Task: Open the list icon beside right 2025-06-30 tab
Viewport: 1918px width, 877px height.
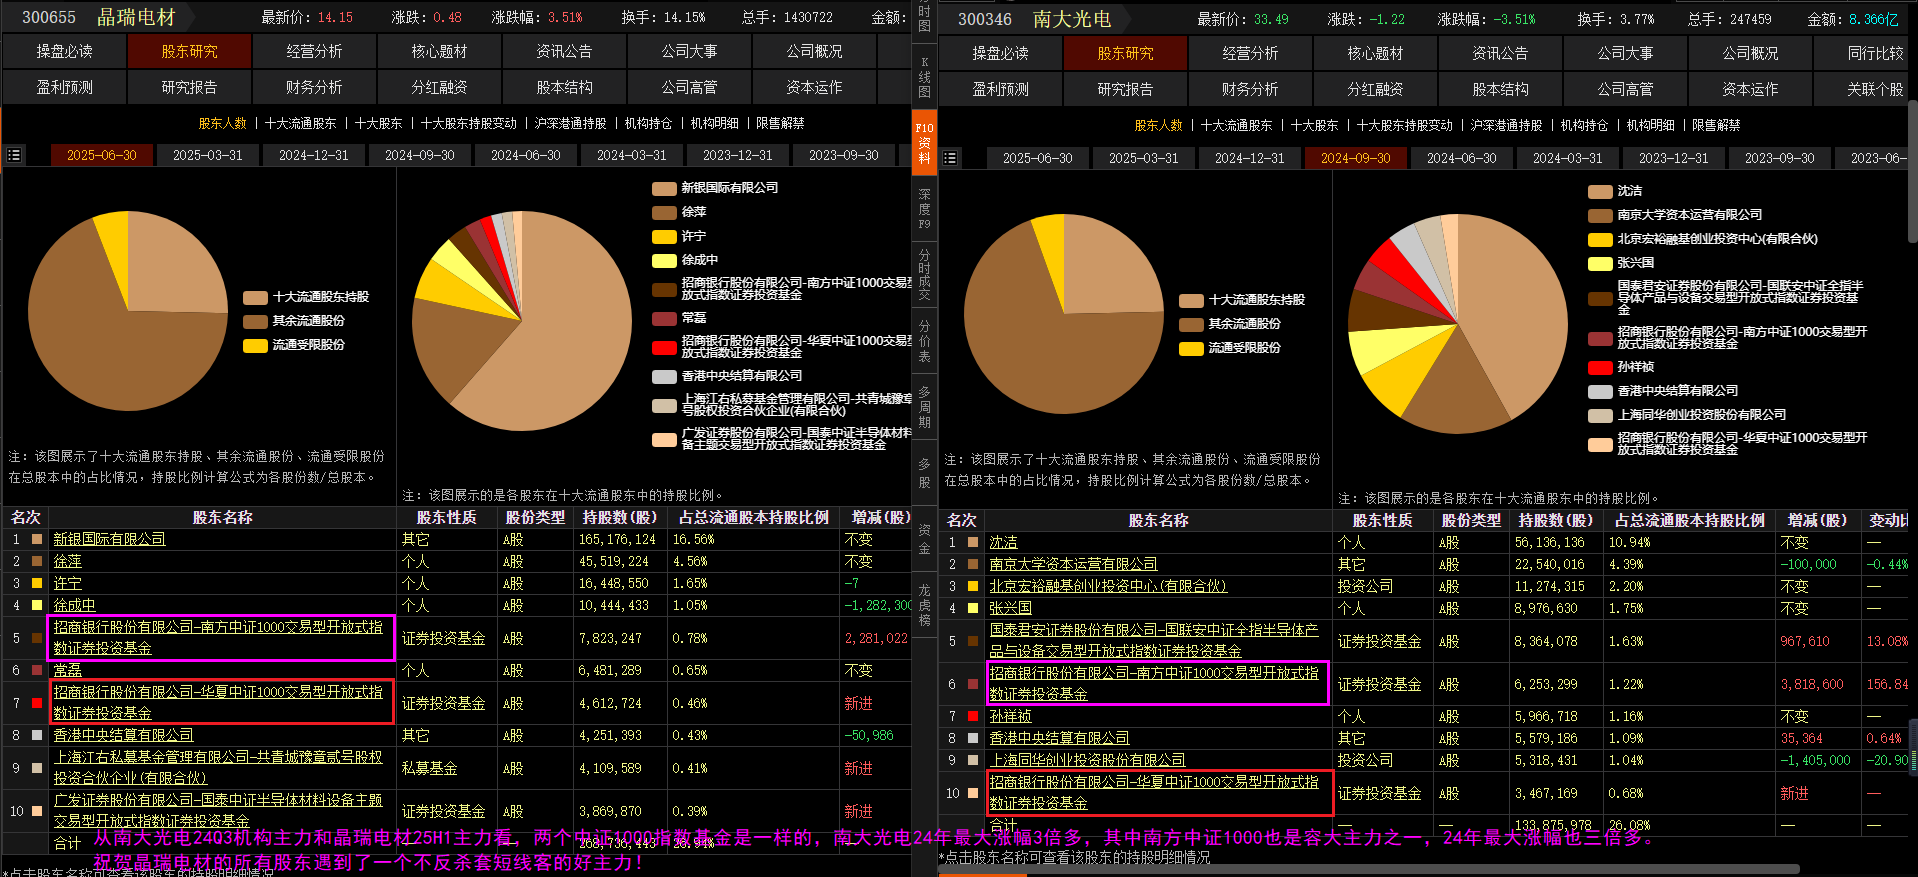Action: (950, 158)
